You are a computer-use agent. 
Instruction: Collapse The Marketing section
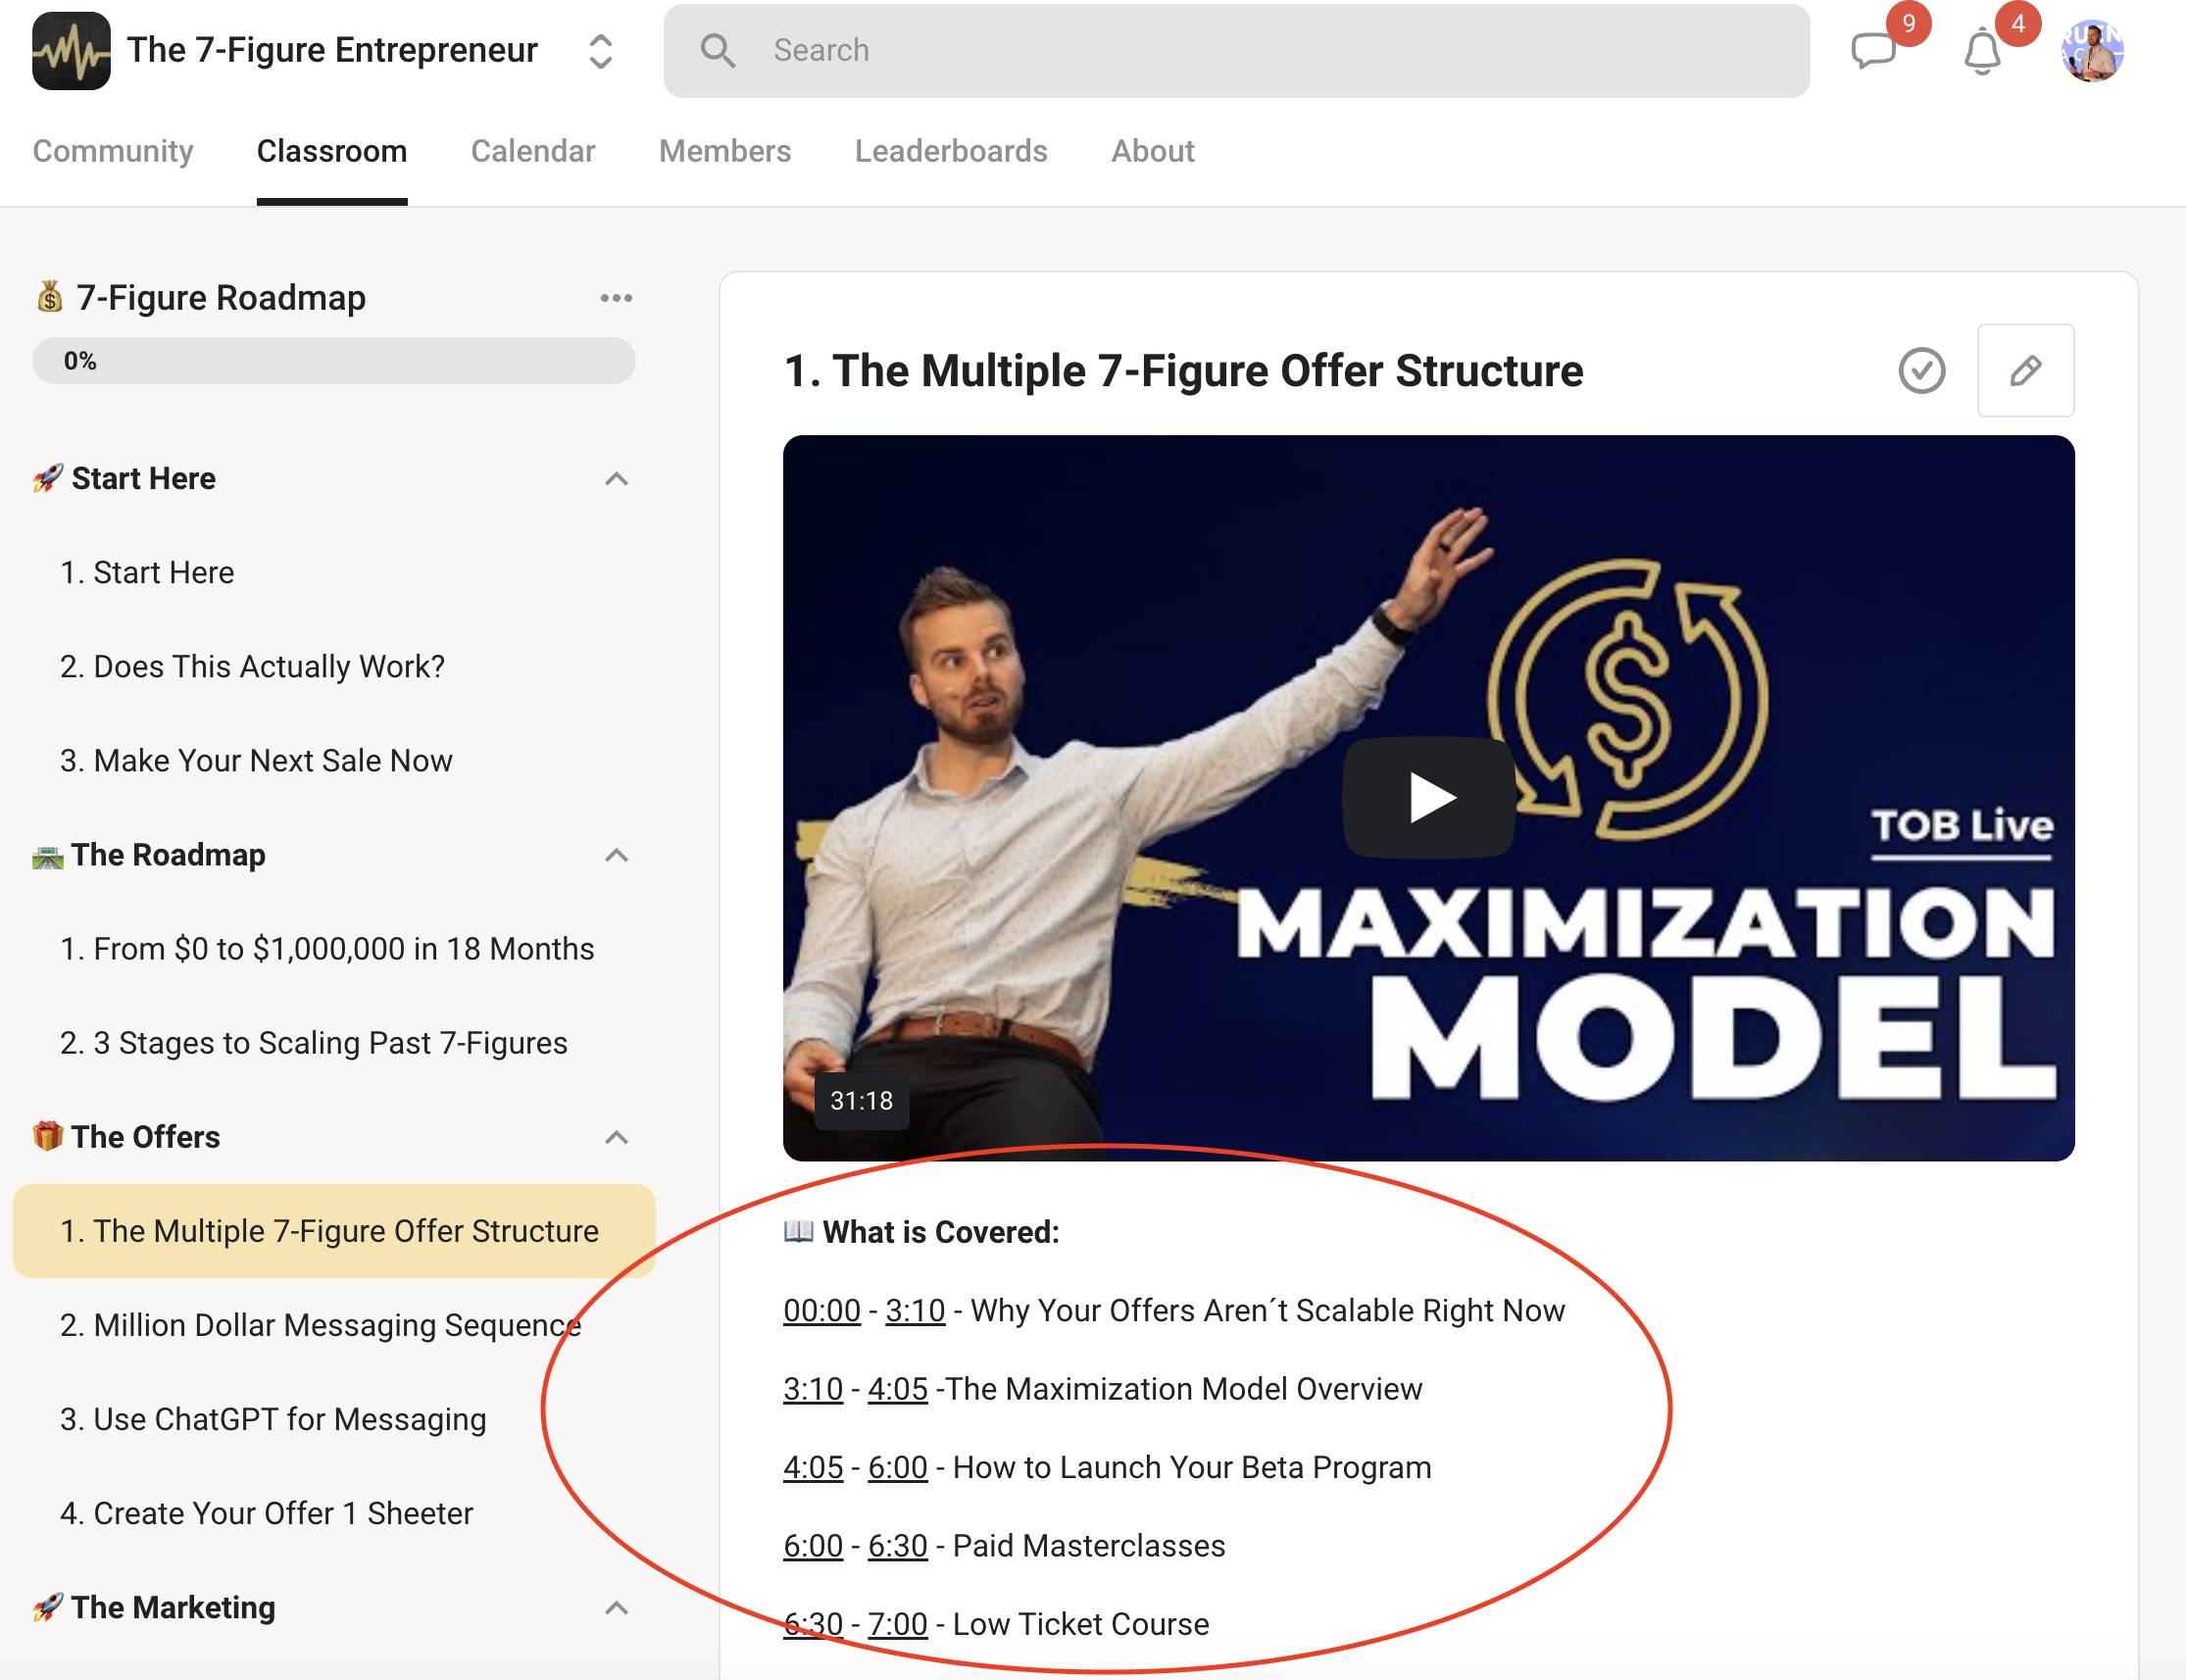pos(616,1608)
